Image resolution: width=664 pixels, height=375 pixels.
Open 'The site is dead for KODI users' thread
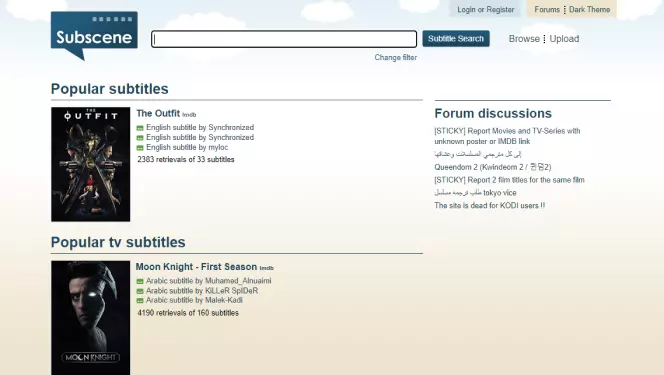[490, 205]
